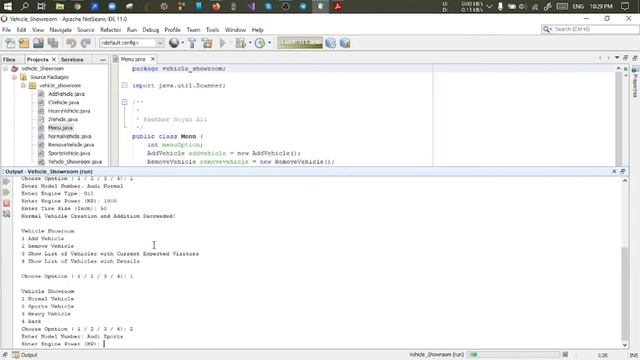The image size is (640, 360).
Task: Click the Output panel vertical scrollbar
Action: pyautogui.click(x=625, y=293)
